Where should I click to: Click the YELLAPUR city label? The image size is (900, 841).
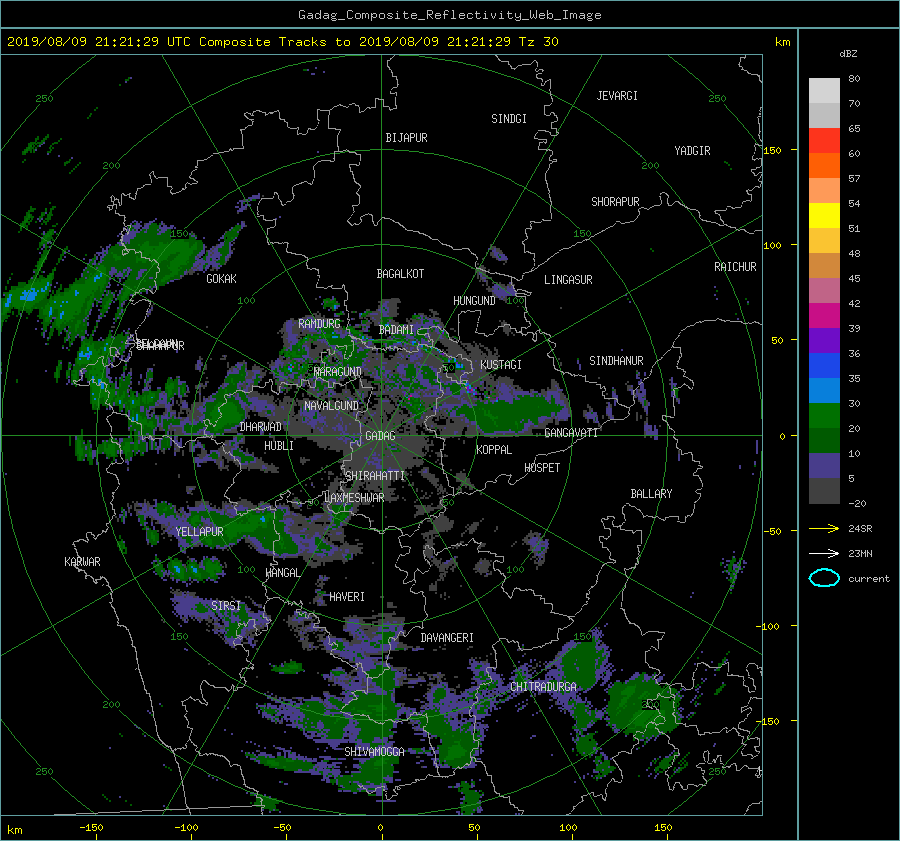[x=199, y=532]
